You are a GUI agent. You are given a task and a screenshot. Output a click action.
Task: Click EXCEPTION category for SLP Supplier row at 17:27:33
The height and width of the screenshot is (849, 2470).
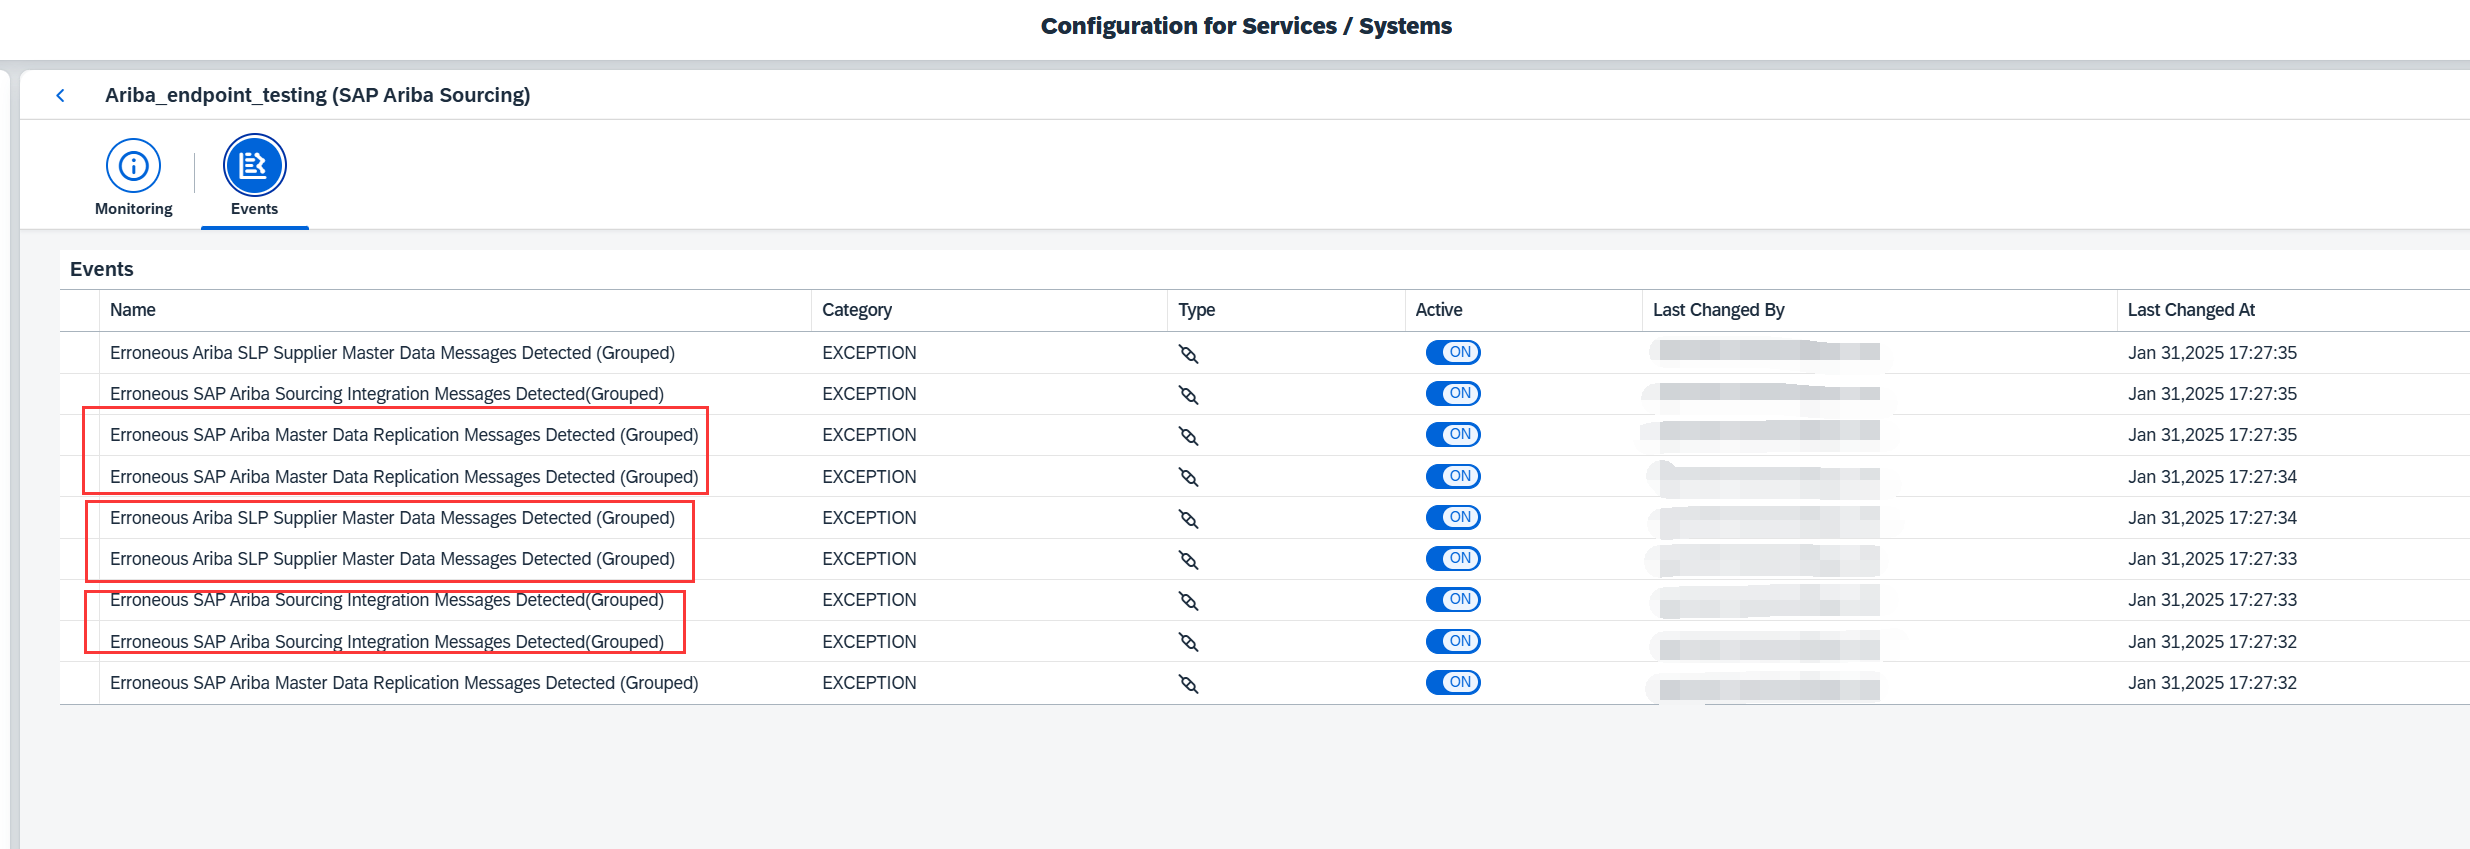click(x=869, y=559)
